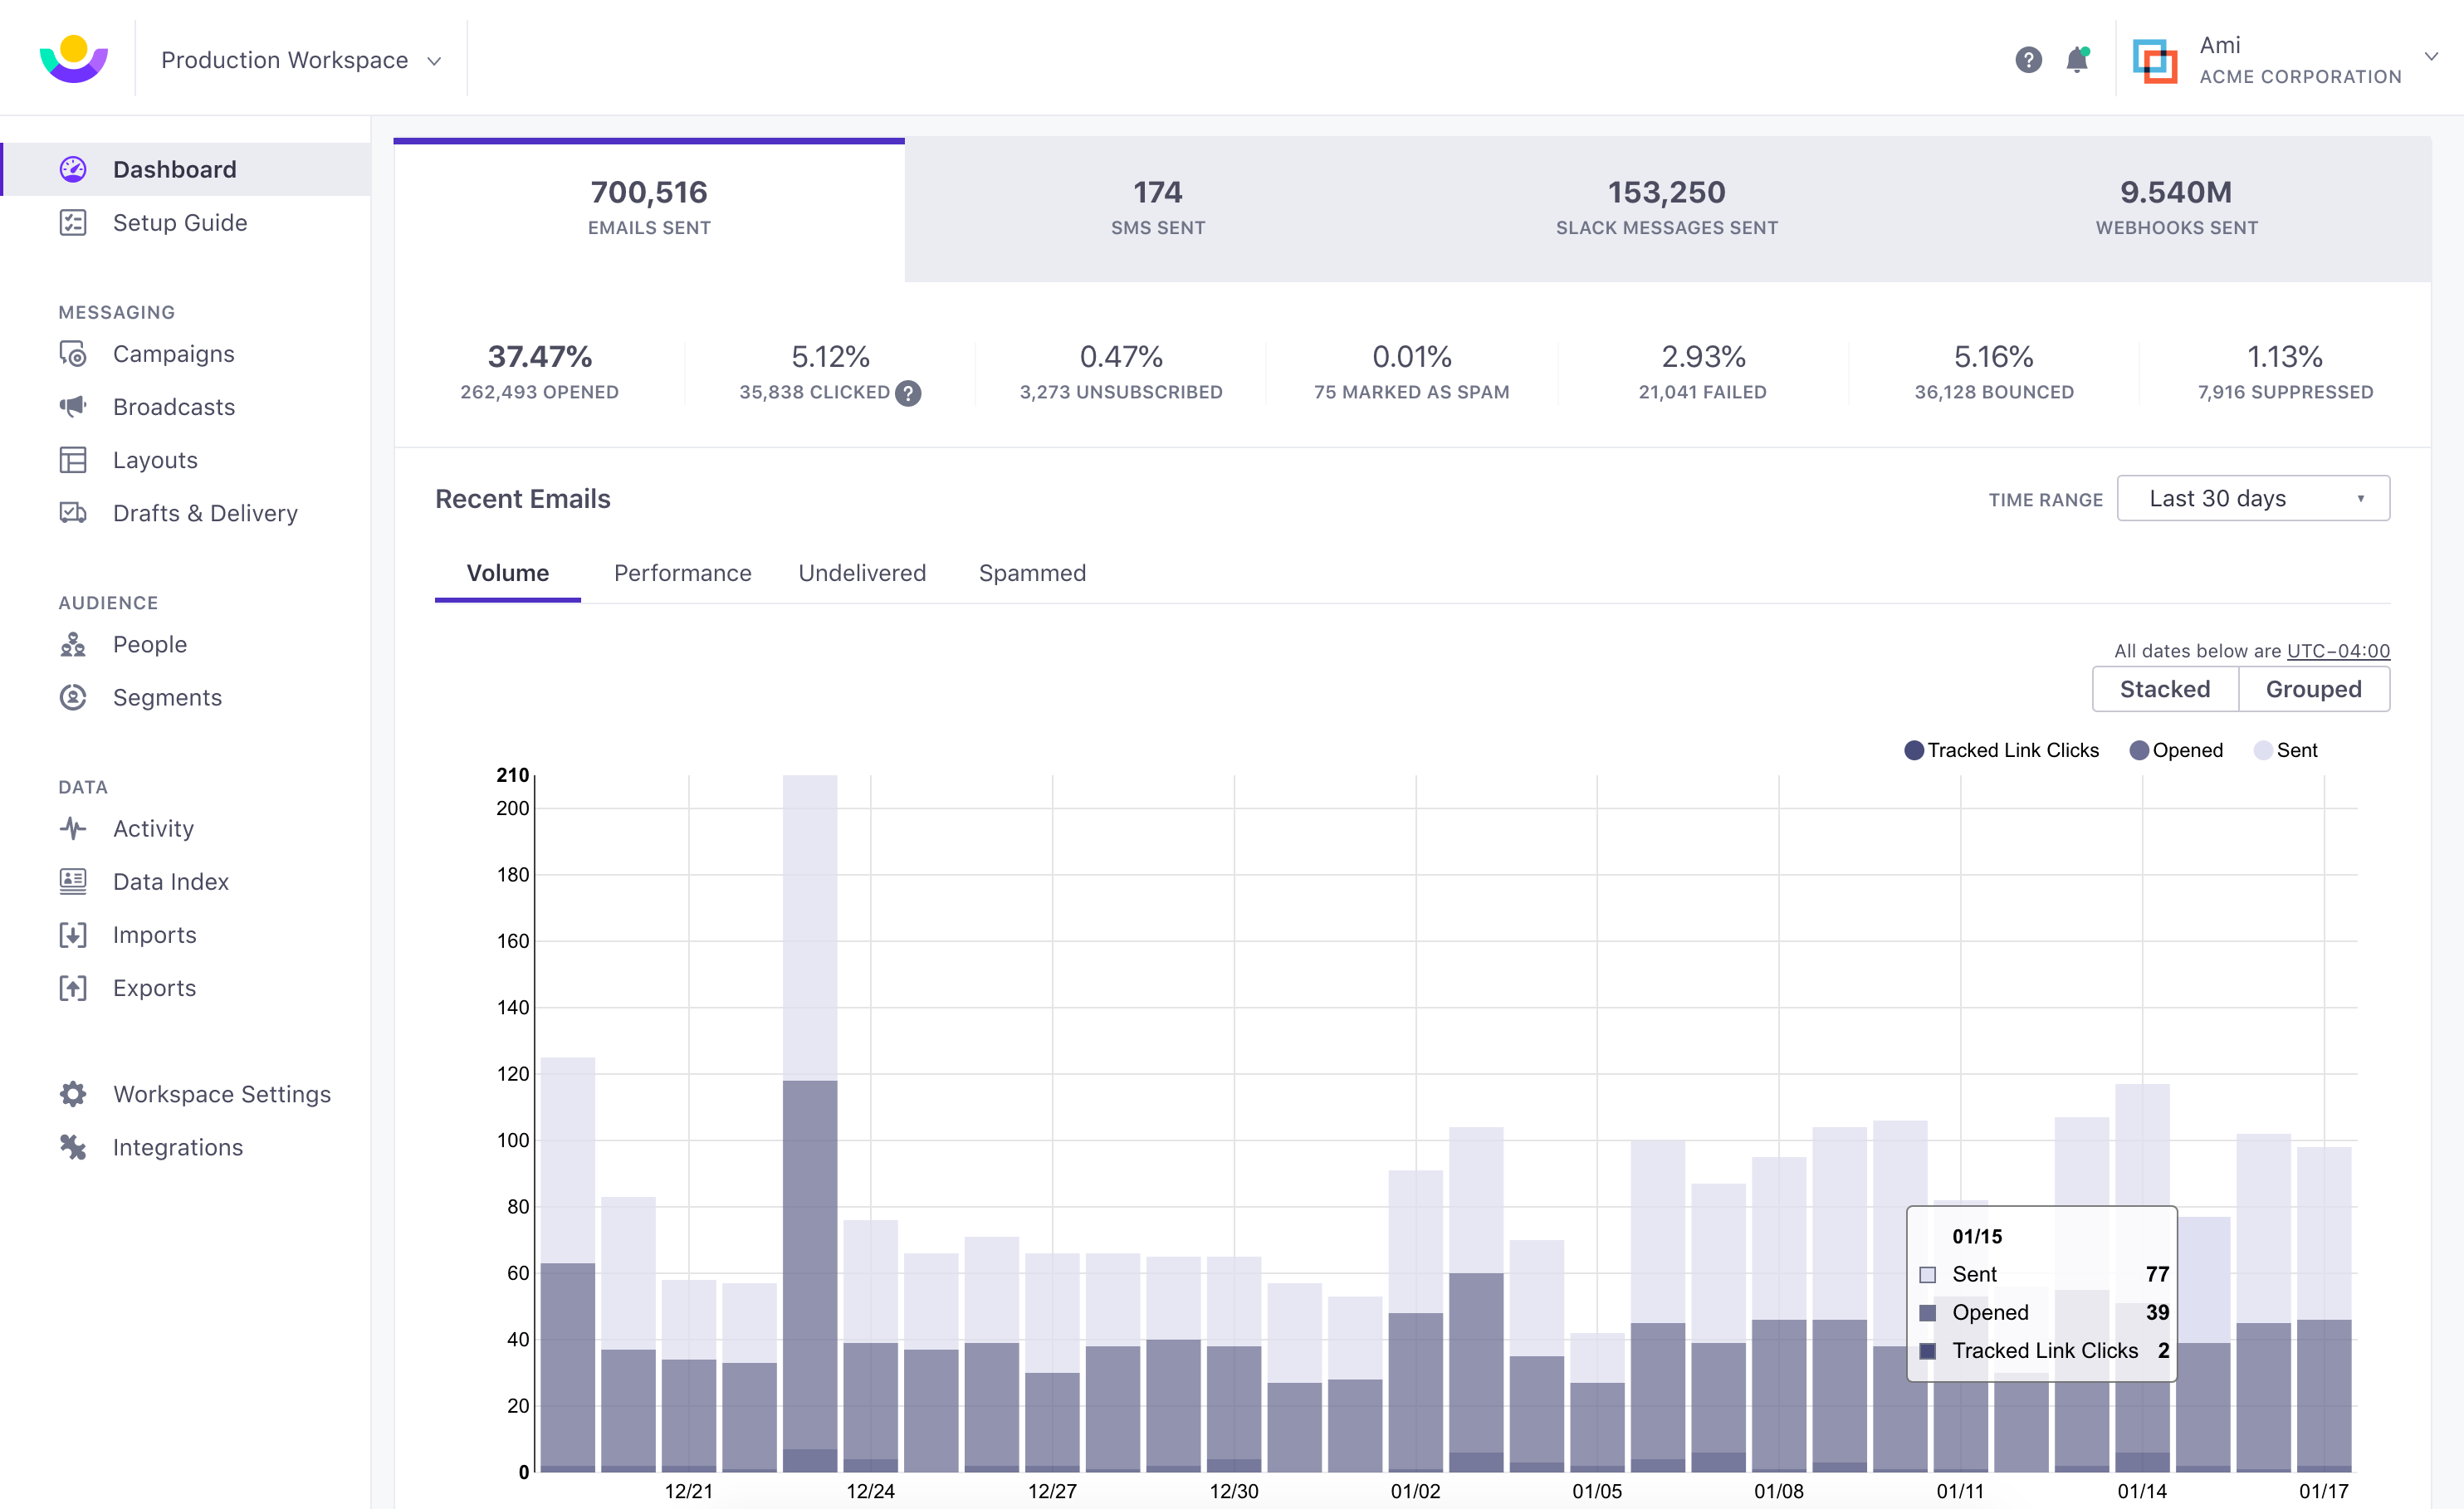The width and height of the screenshot is (2464, 1509).
Task: Switch chart to Stacked mode
Action: [x=2165, y=689]
